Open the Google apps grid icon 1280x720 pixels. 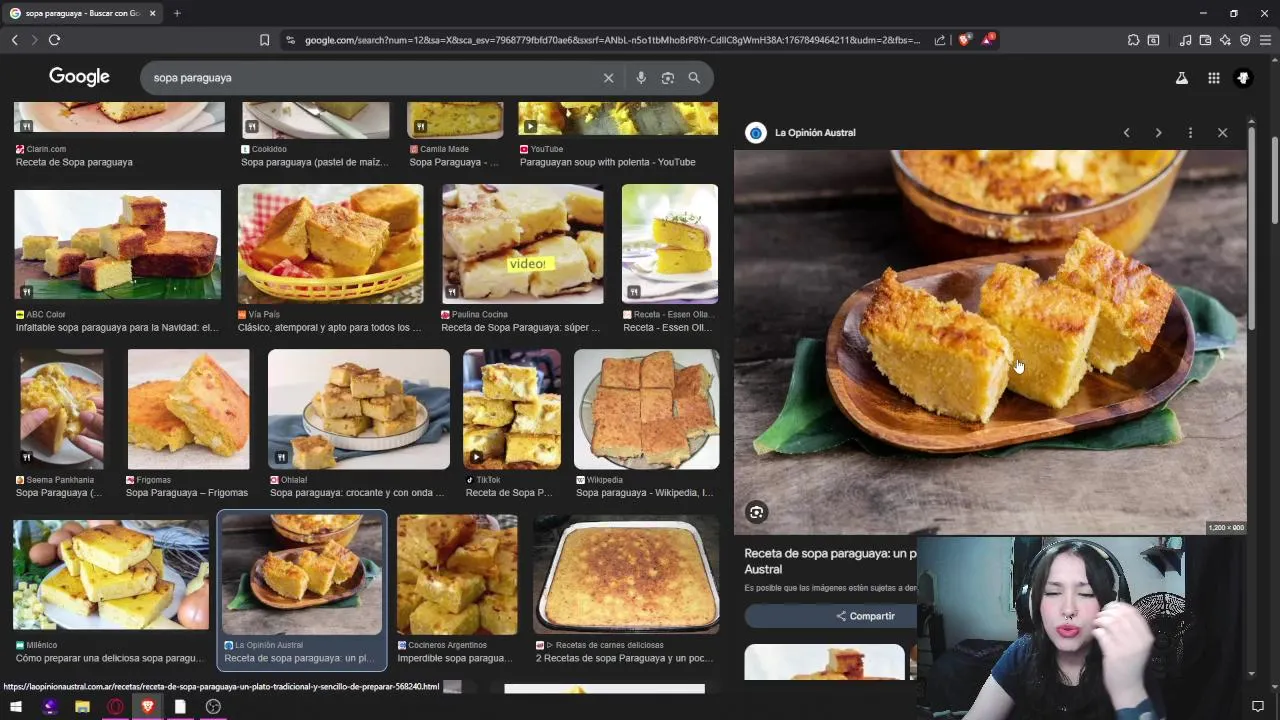point(1213,78)
